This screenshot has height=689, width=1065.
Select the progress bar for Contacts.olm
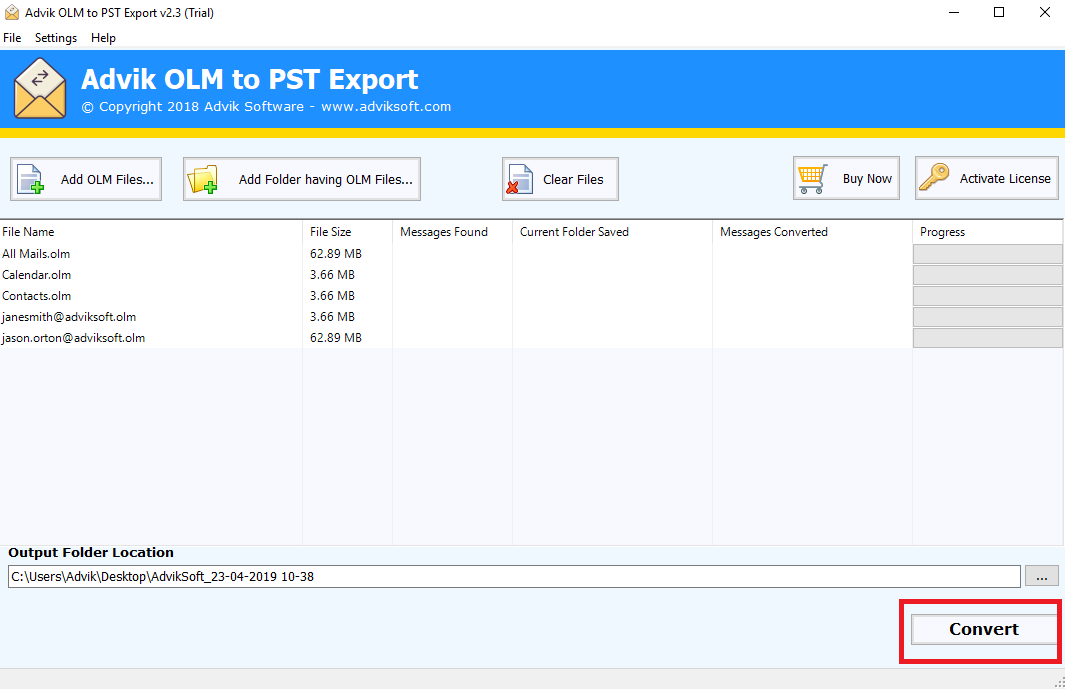coord(988,296)
